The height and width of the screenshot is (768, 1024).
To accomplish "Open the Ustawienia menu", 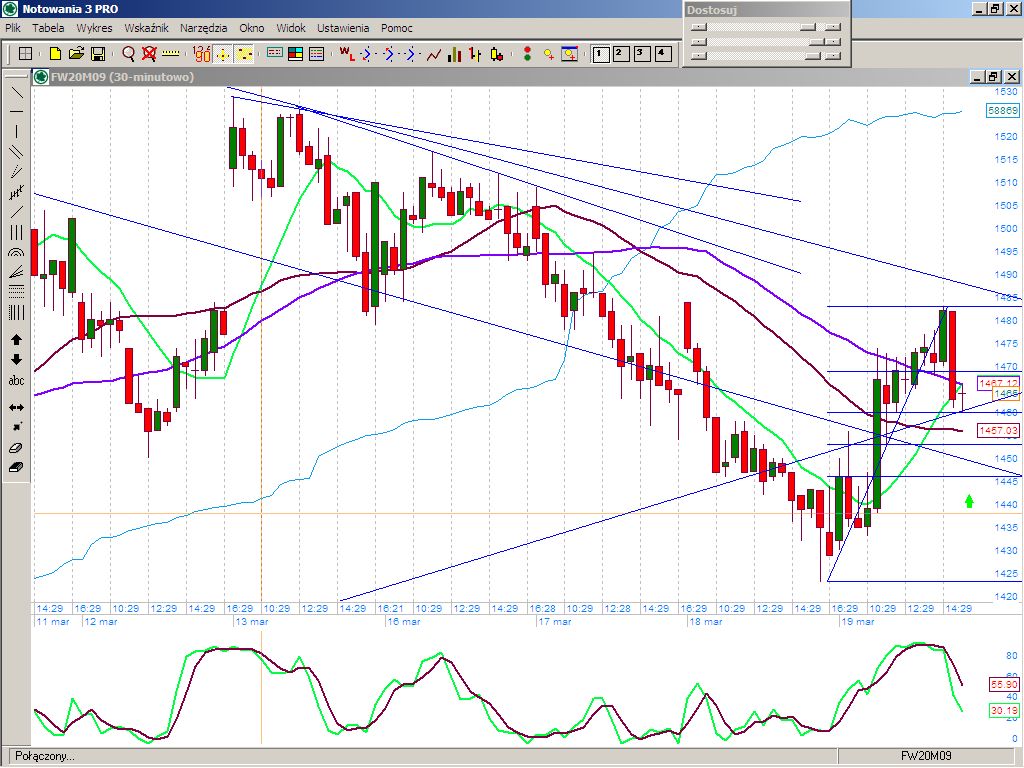I will (x=343, y=28).
